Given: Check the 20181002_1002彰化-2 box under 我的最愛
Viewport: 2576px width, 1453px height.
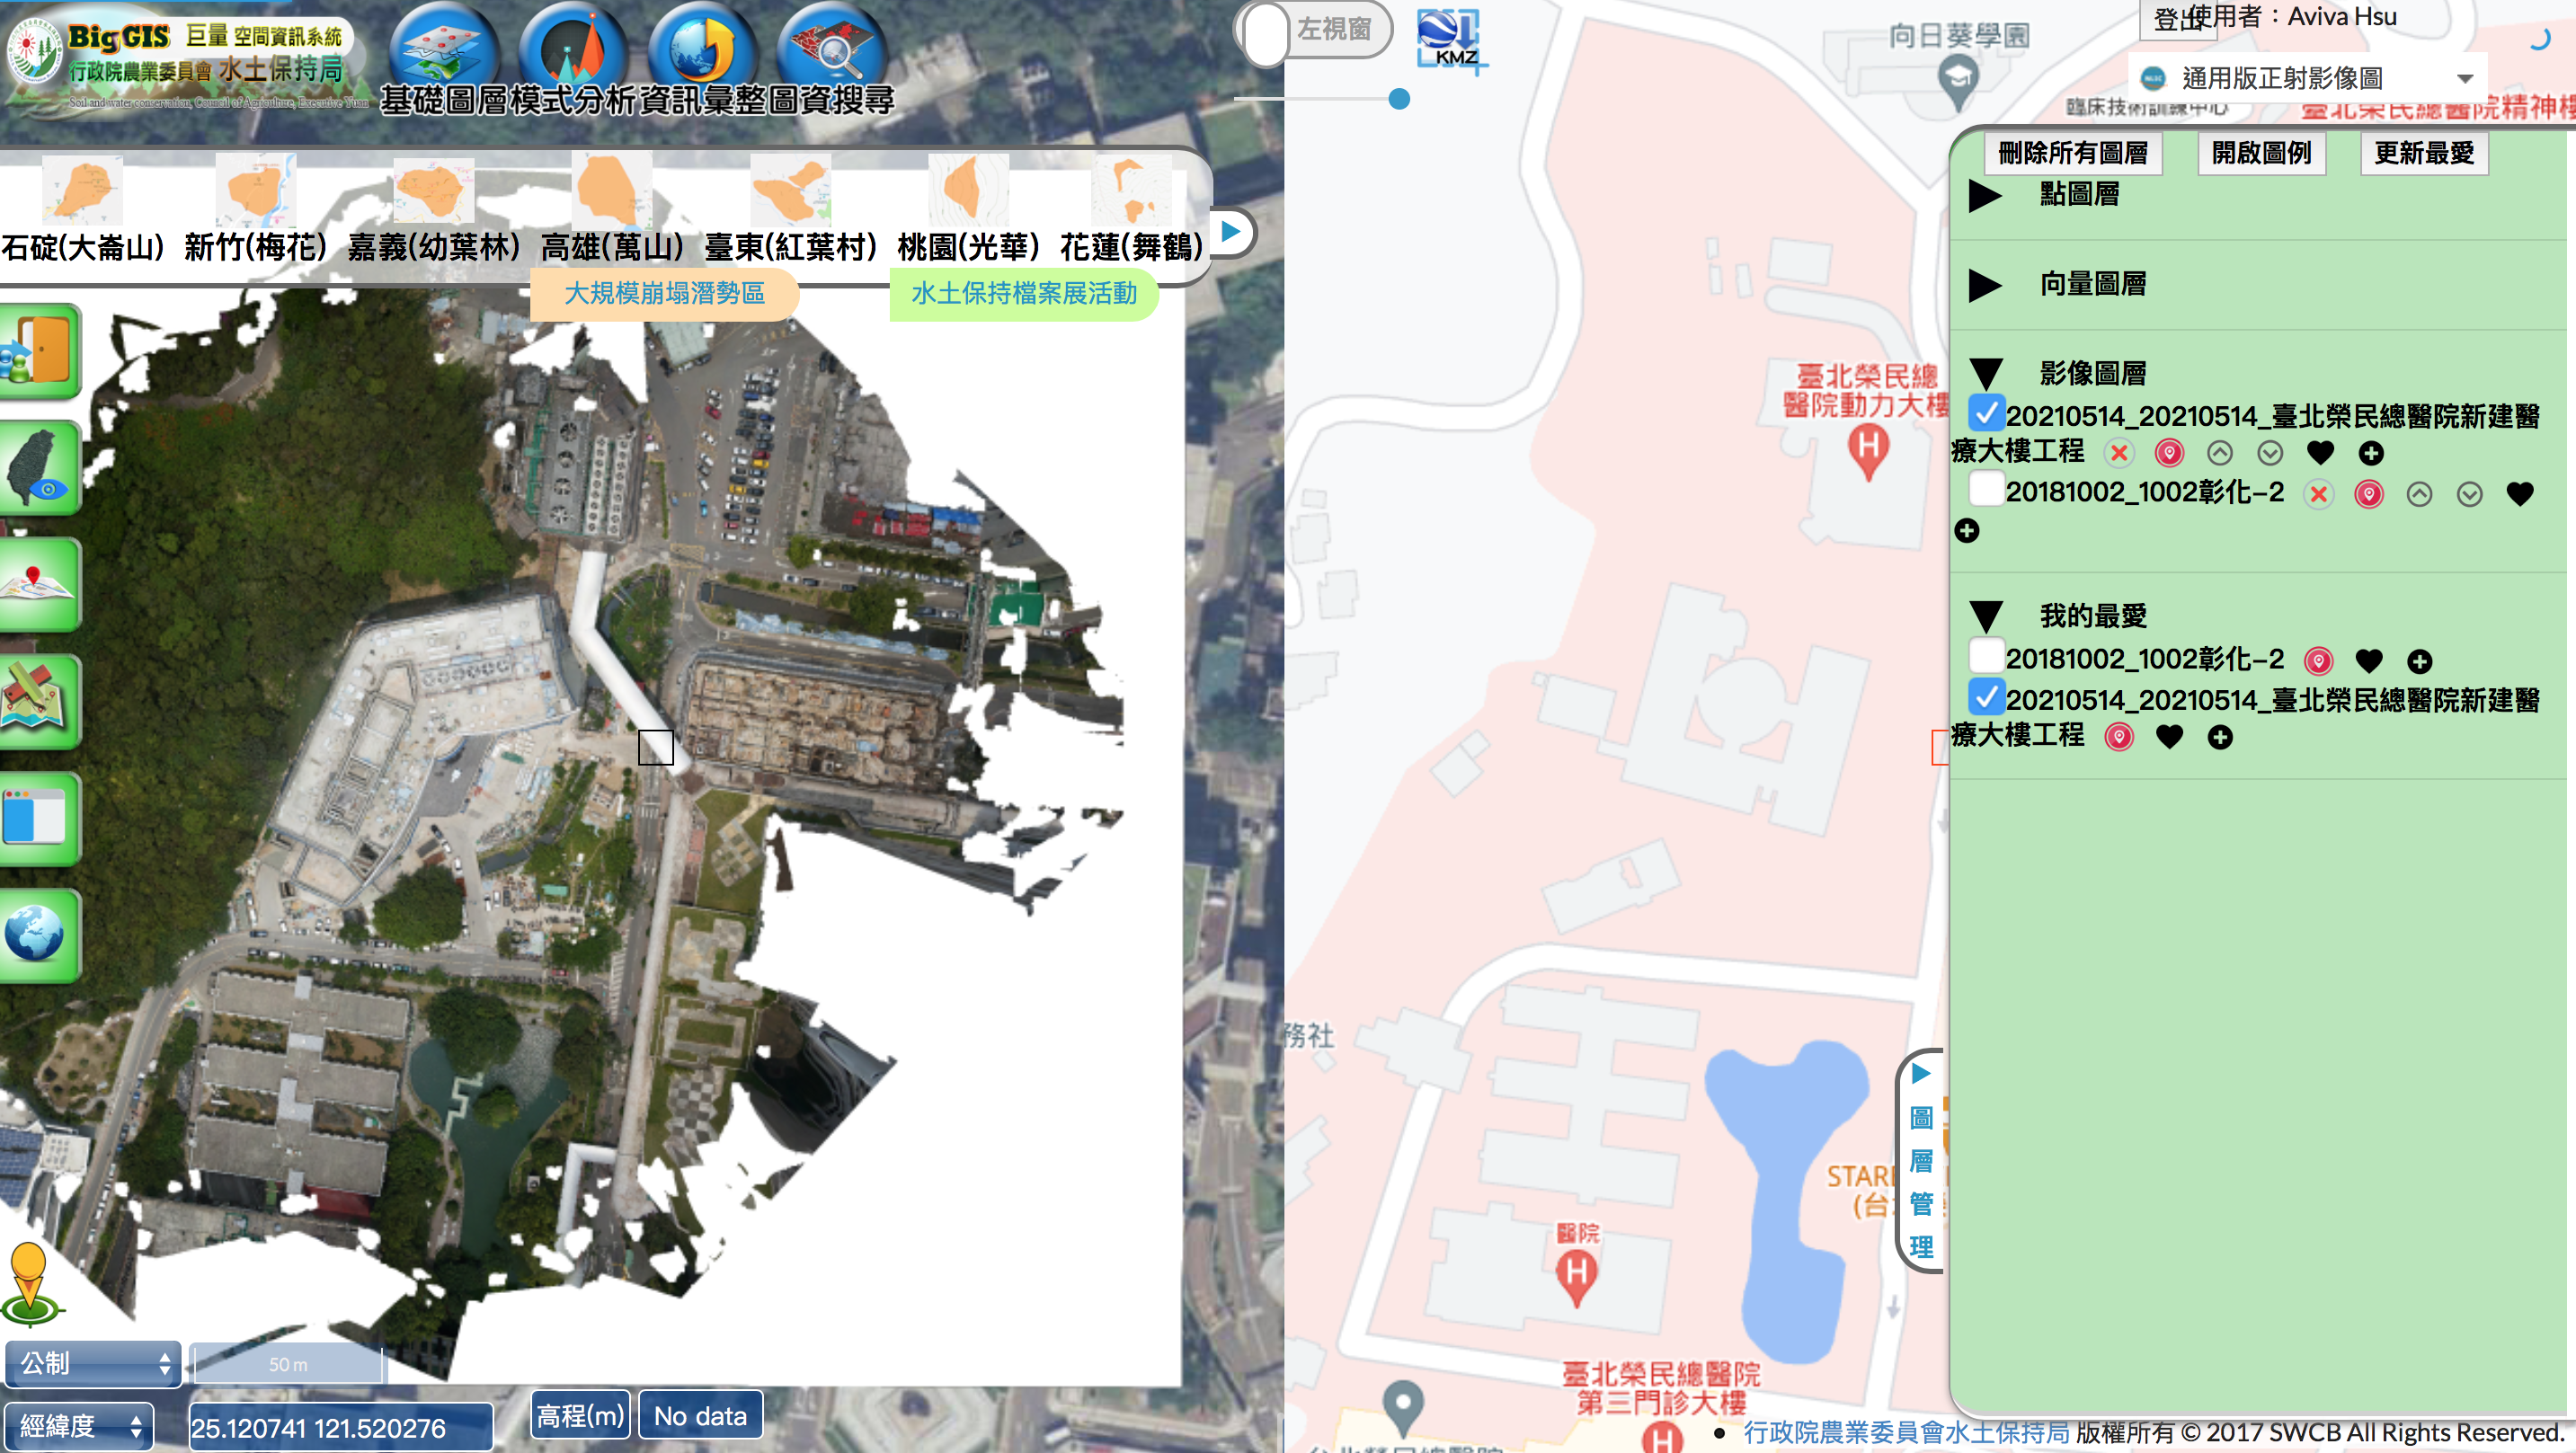Looking at the screenshot, I should (1985, 657).
